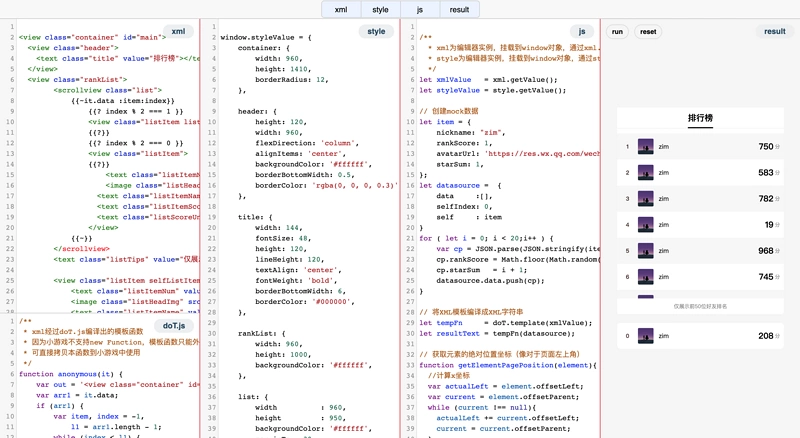The width and height of the screenshot is (800, 438).
Task: Click the result badge on the preview pane
Action: (x=774, y=31)
